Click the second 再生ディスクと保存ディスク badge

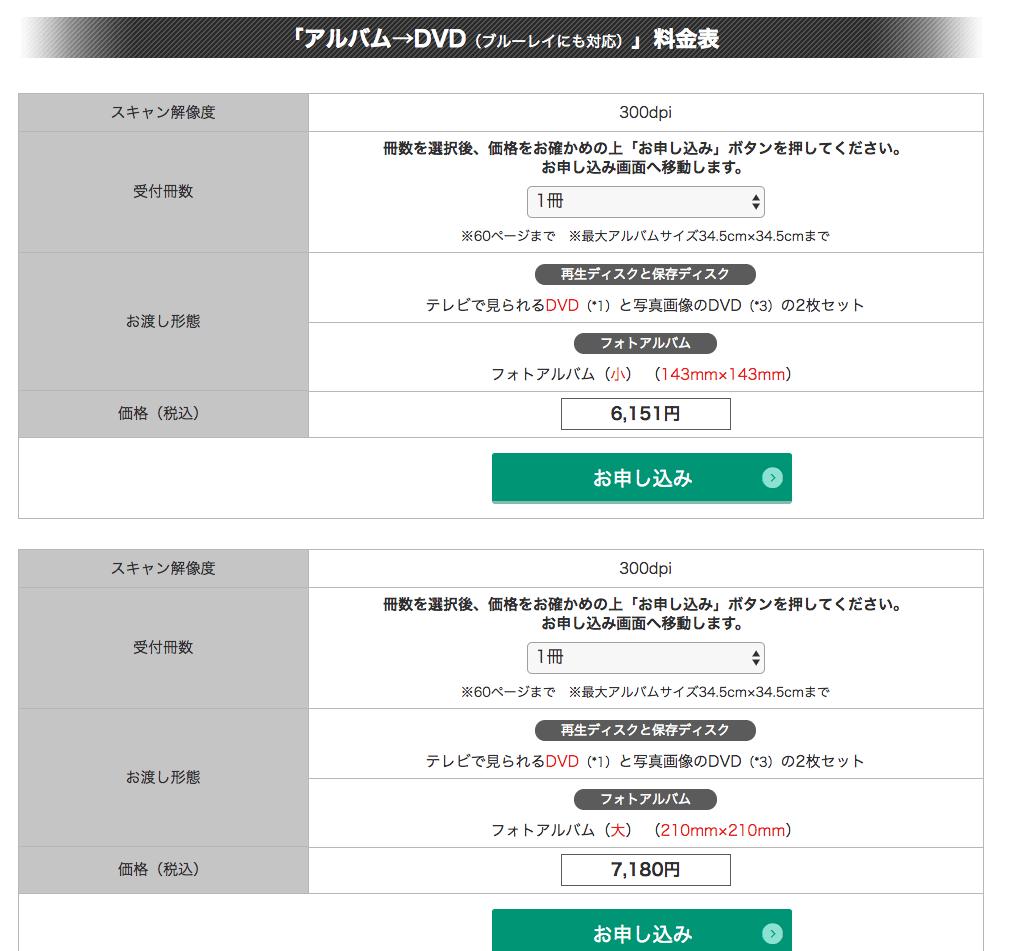645,730
